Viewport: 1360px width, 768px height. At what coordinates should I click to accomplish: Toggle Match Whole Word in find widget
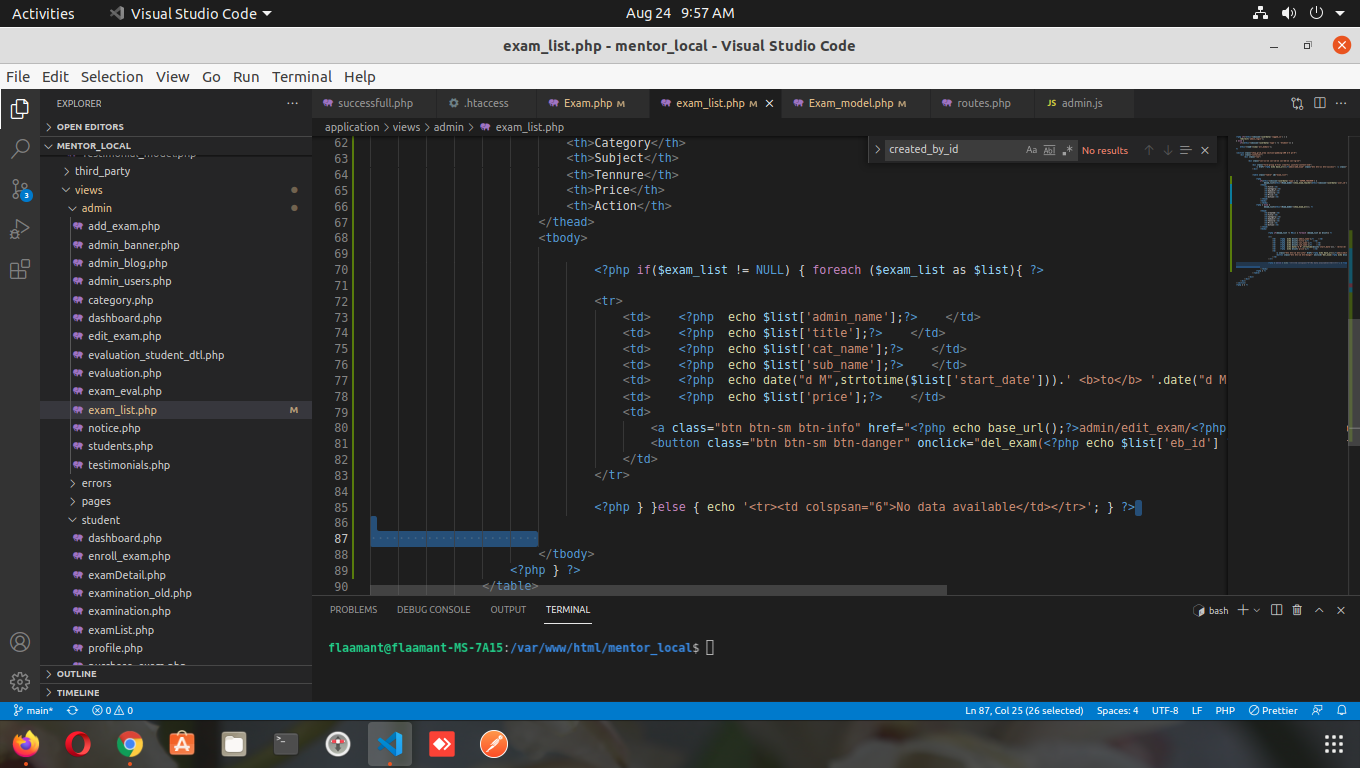click(x=1049, y=150)
